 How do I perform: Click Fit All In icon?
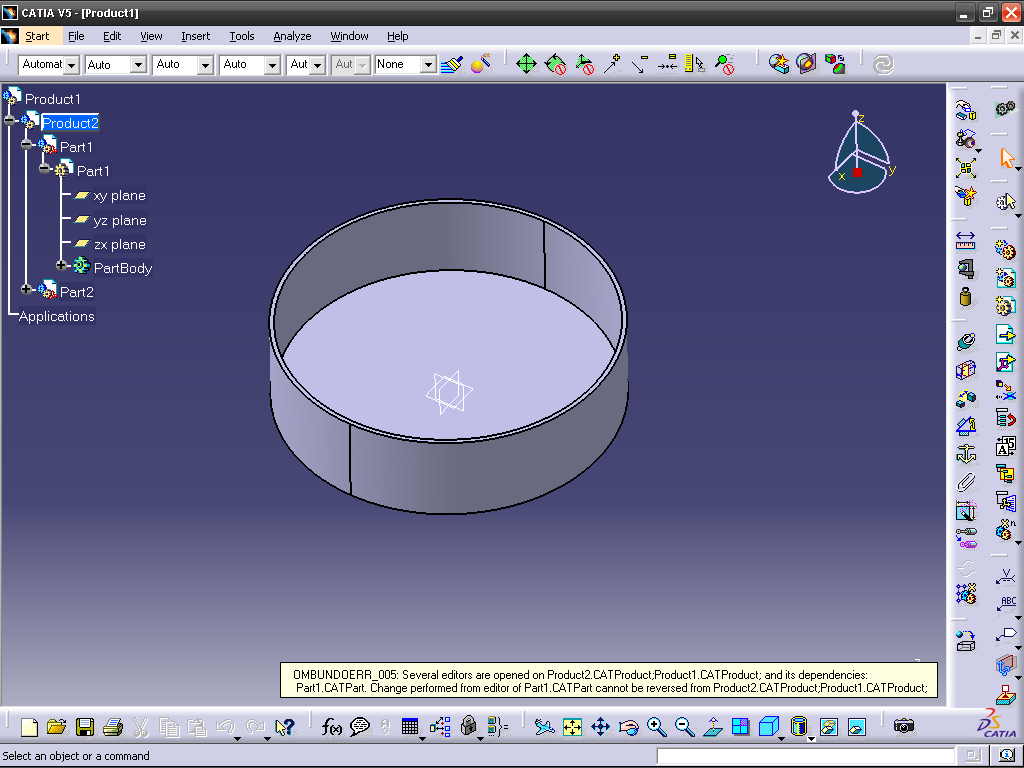point(572,726)
